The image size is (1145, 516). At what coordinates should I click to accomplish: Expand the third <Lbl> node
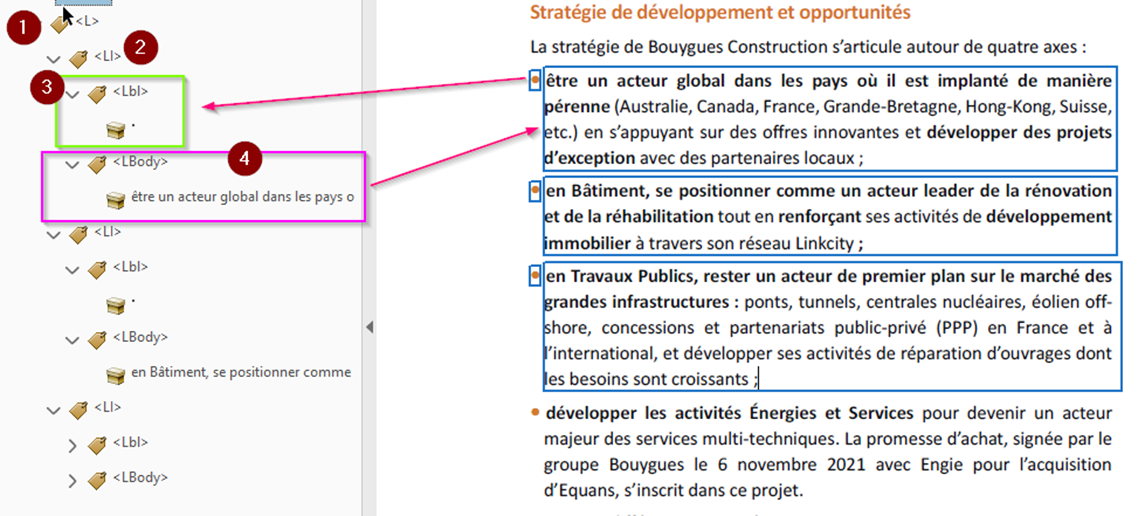(x=72, y=445)
